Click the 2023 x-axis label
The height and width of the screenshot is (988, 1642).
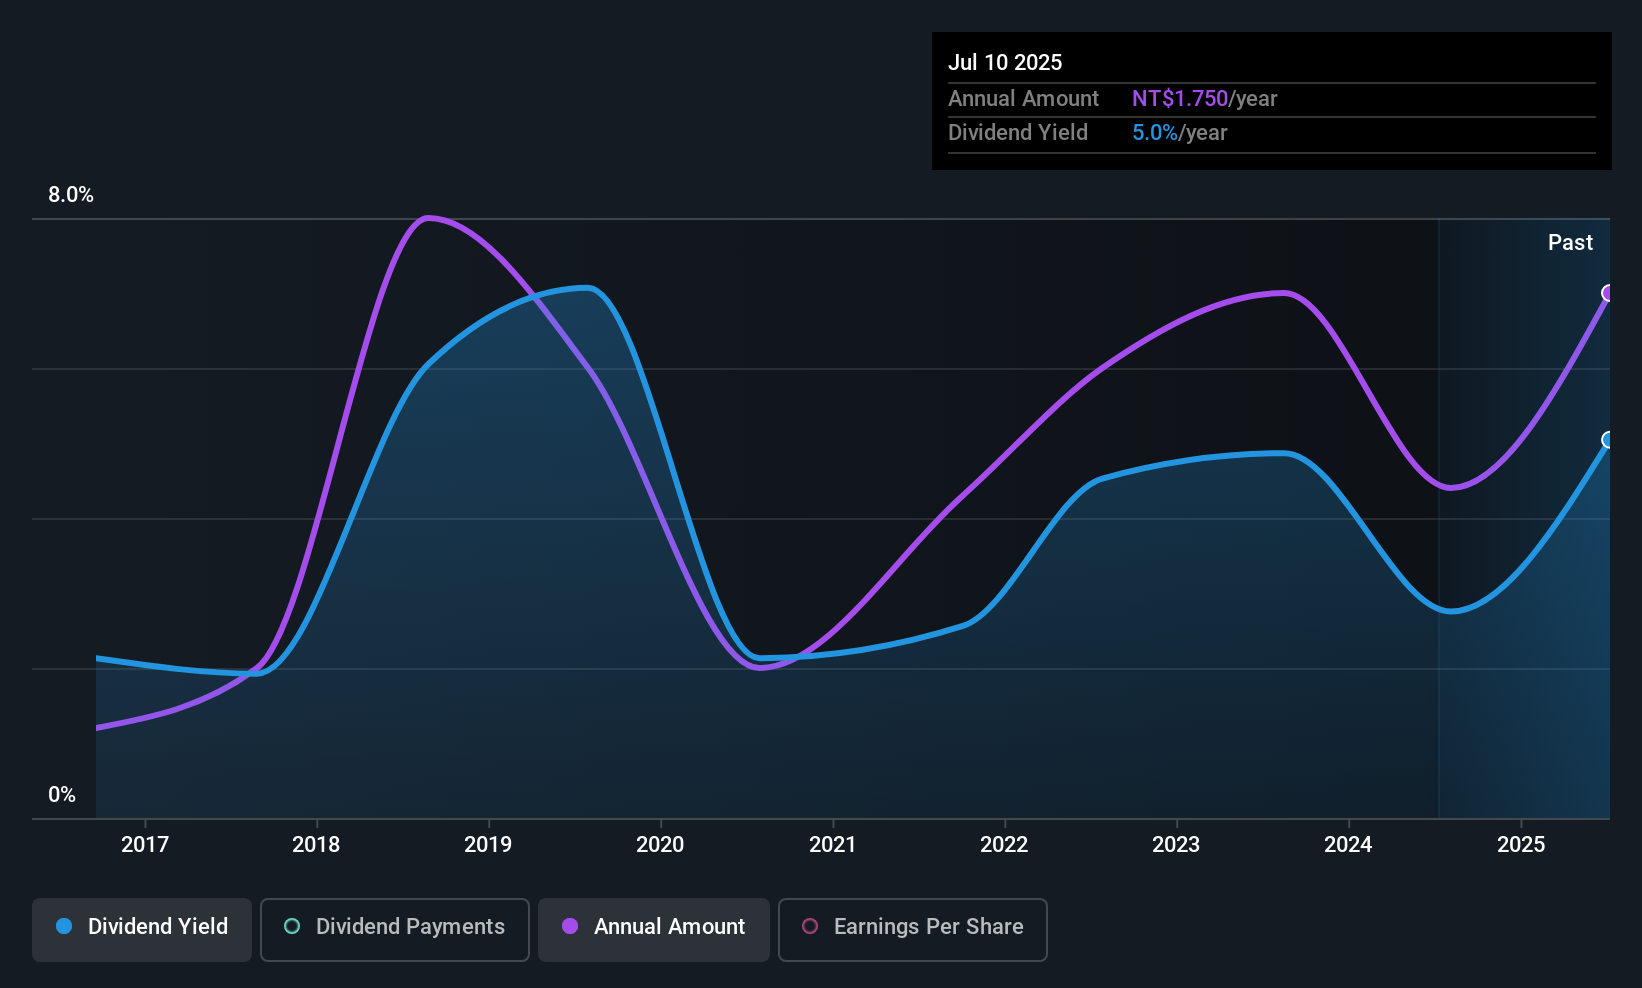1176,844
